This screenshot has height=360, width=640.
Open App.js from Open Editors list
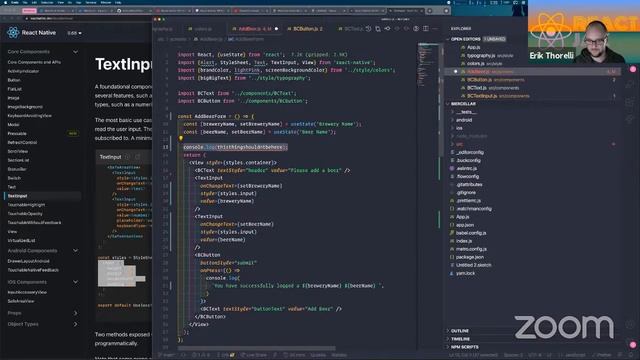click(473, 48)
